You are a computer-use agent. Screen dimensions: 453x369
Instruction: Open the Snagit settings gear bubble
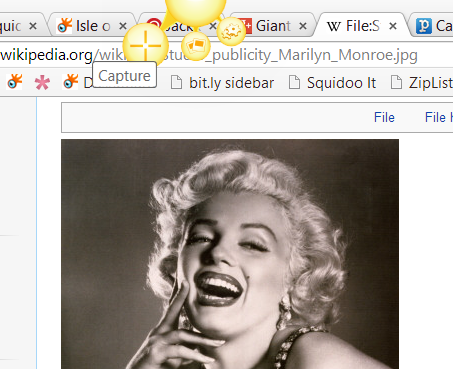point(231,31)
